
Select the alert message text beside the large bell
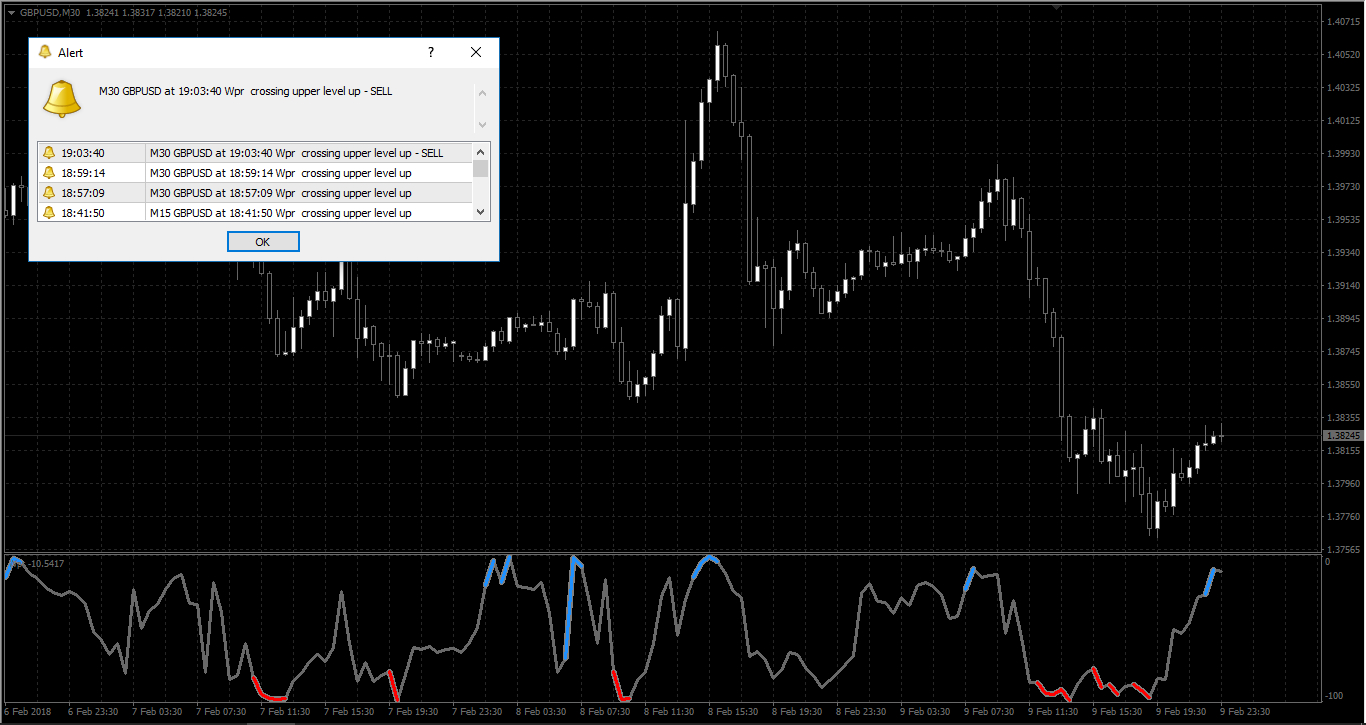[x=245, y=91]
